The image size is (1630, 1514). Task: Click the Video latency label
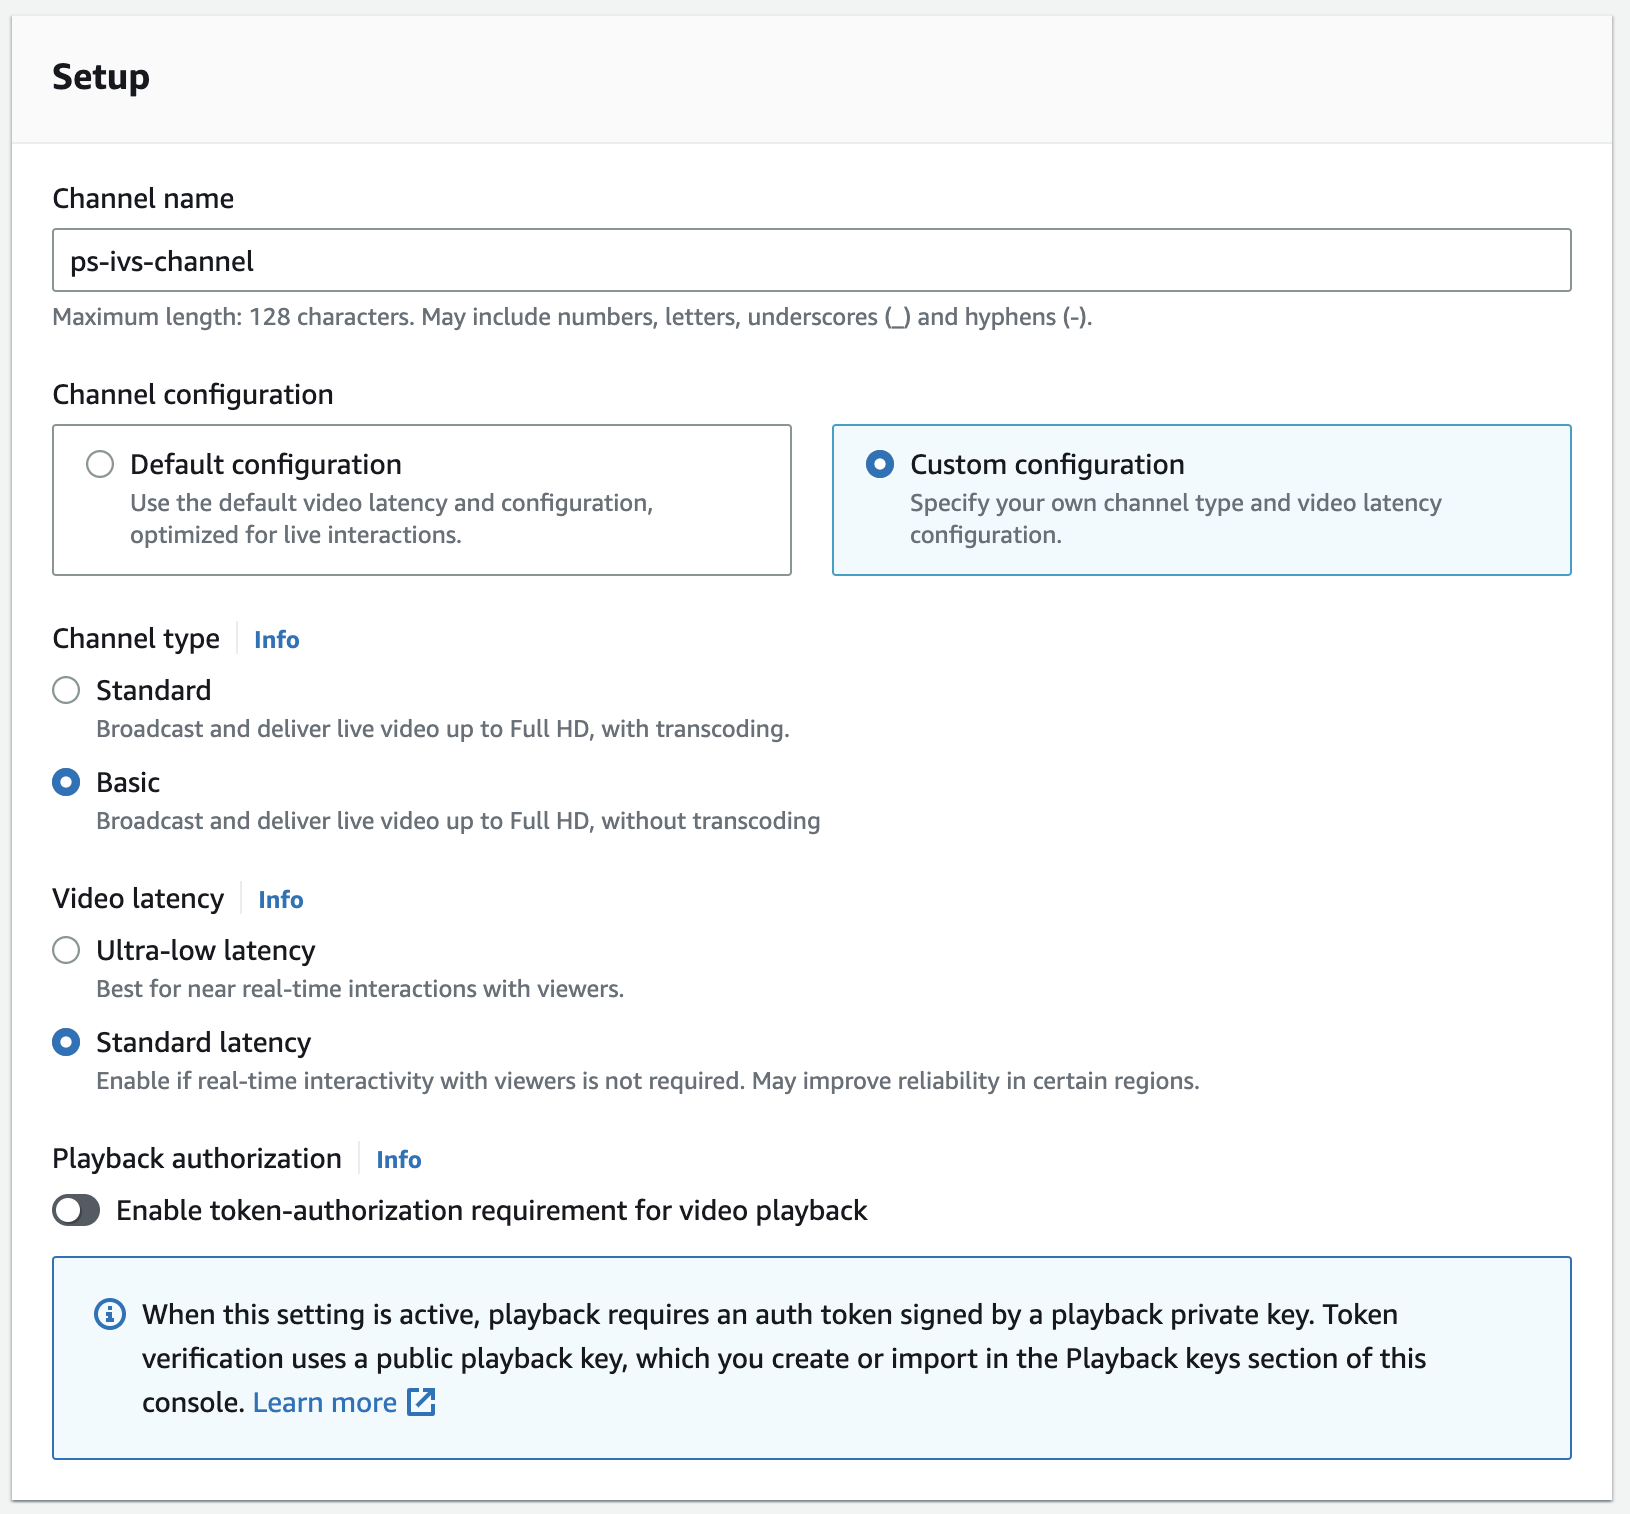click(x=138, y=898)
